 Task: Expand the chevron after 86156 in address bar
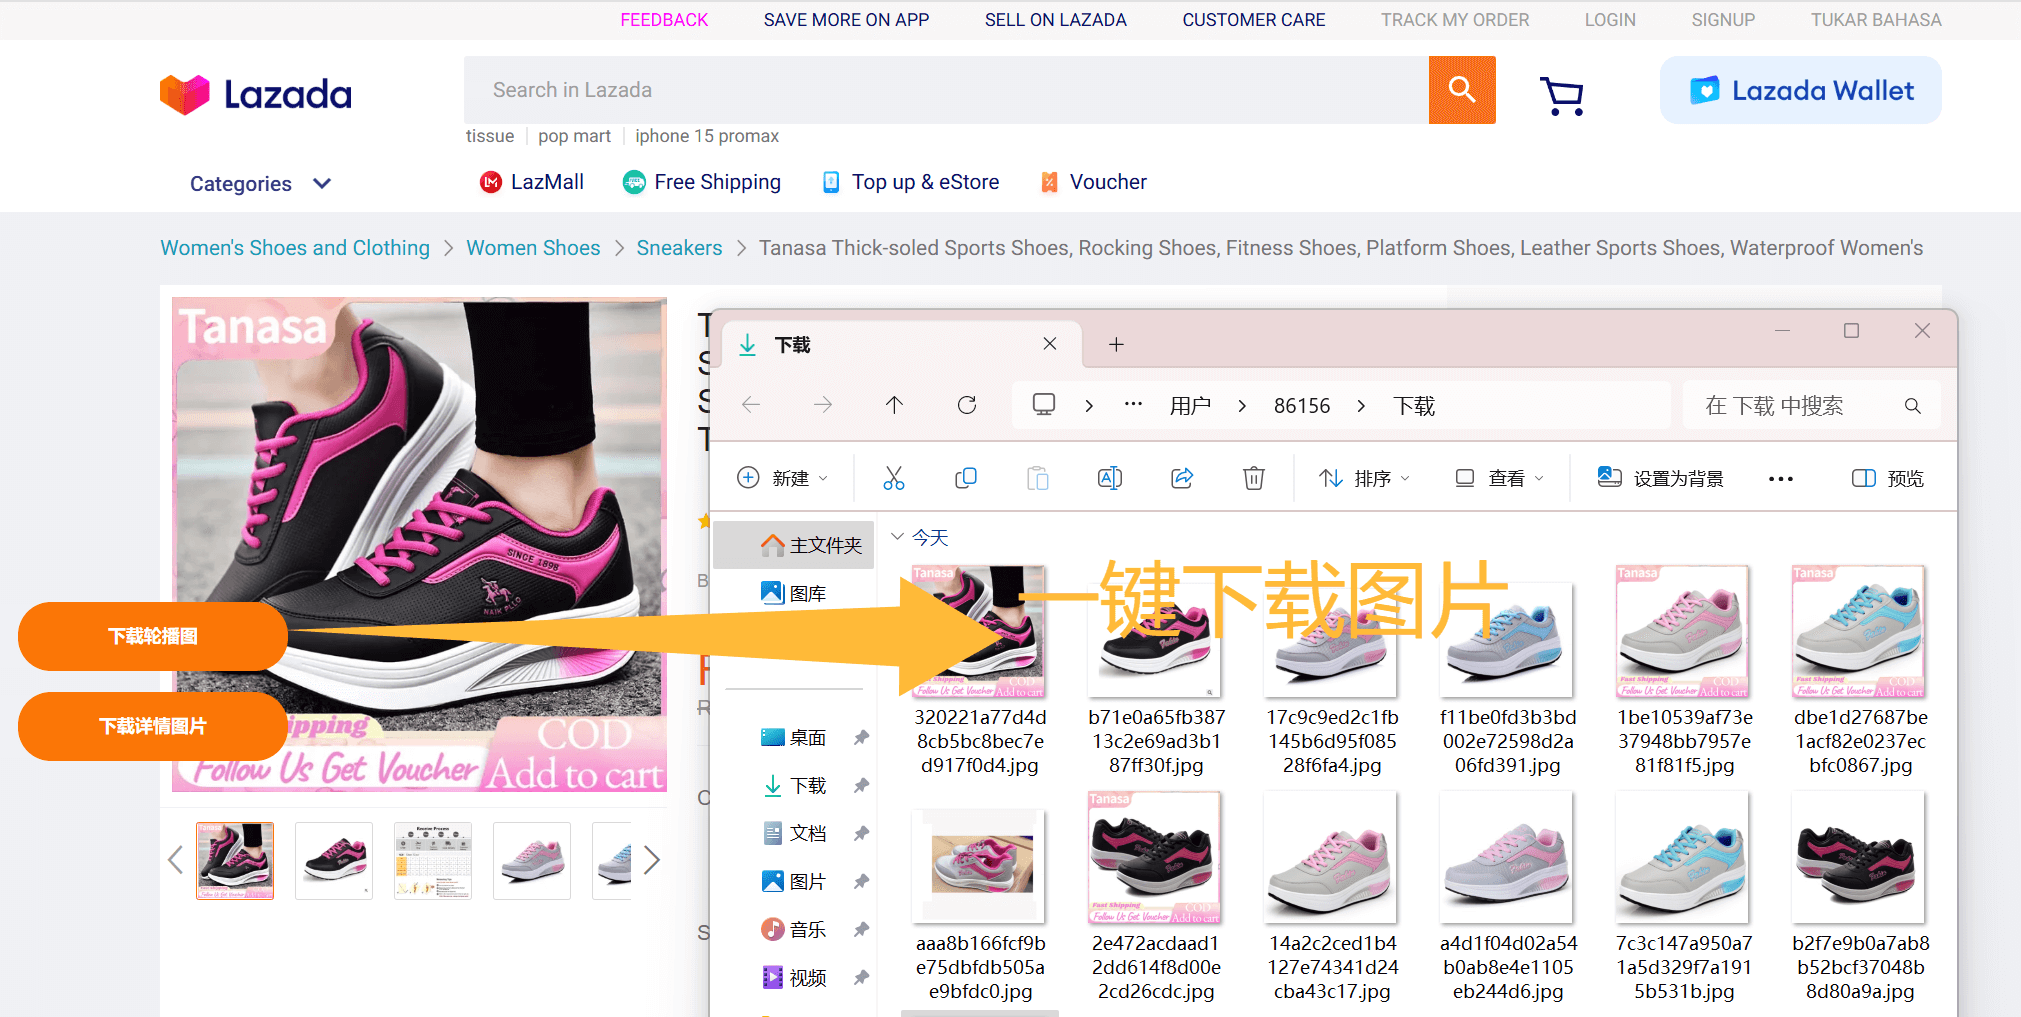tap(1361, 406)
